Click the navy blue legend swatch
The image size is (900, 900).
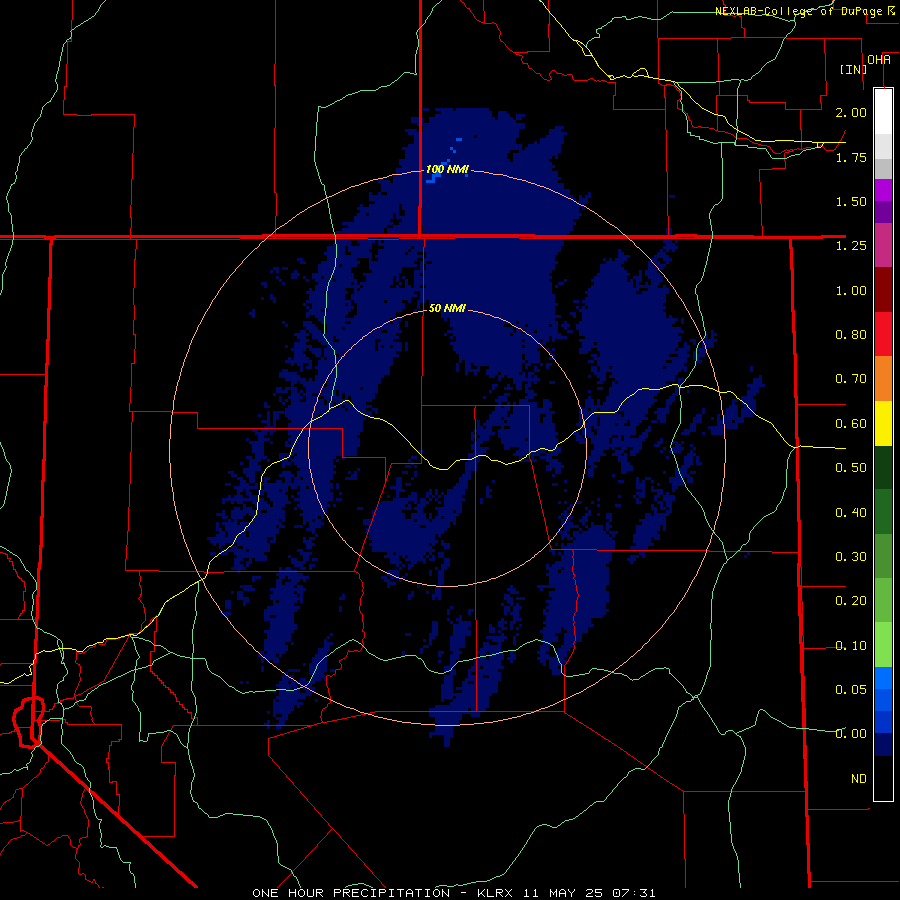point(883,744)
